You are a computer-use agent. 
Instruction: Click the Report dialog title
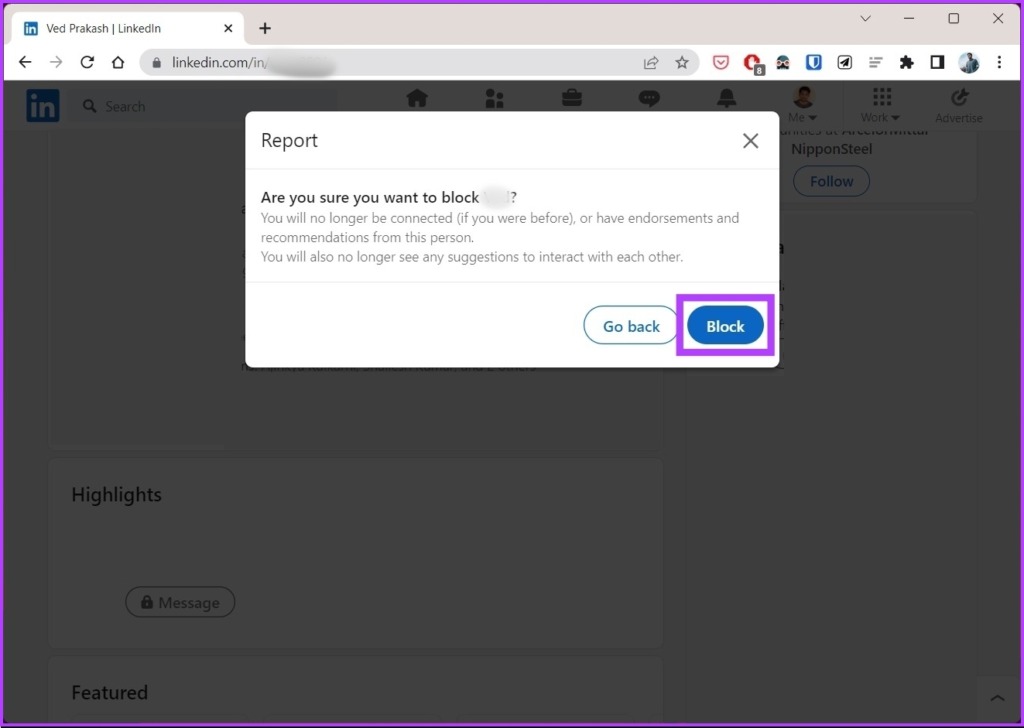pos(289,140)
